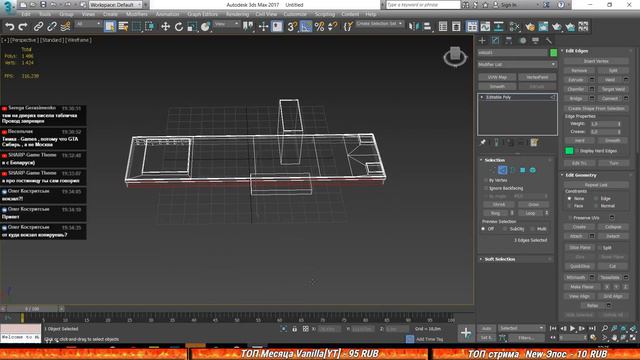The height and width of the screenshot is (360, 640).
Task: Click the Unlink Selection icon
Action: (x=52, y=27)
